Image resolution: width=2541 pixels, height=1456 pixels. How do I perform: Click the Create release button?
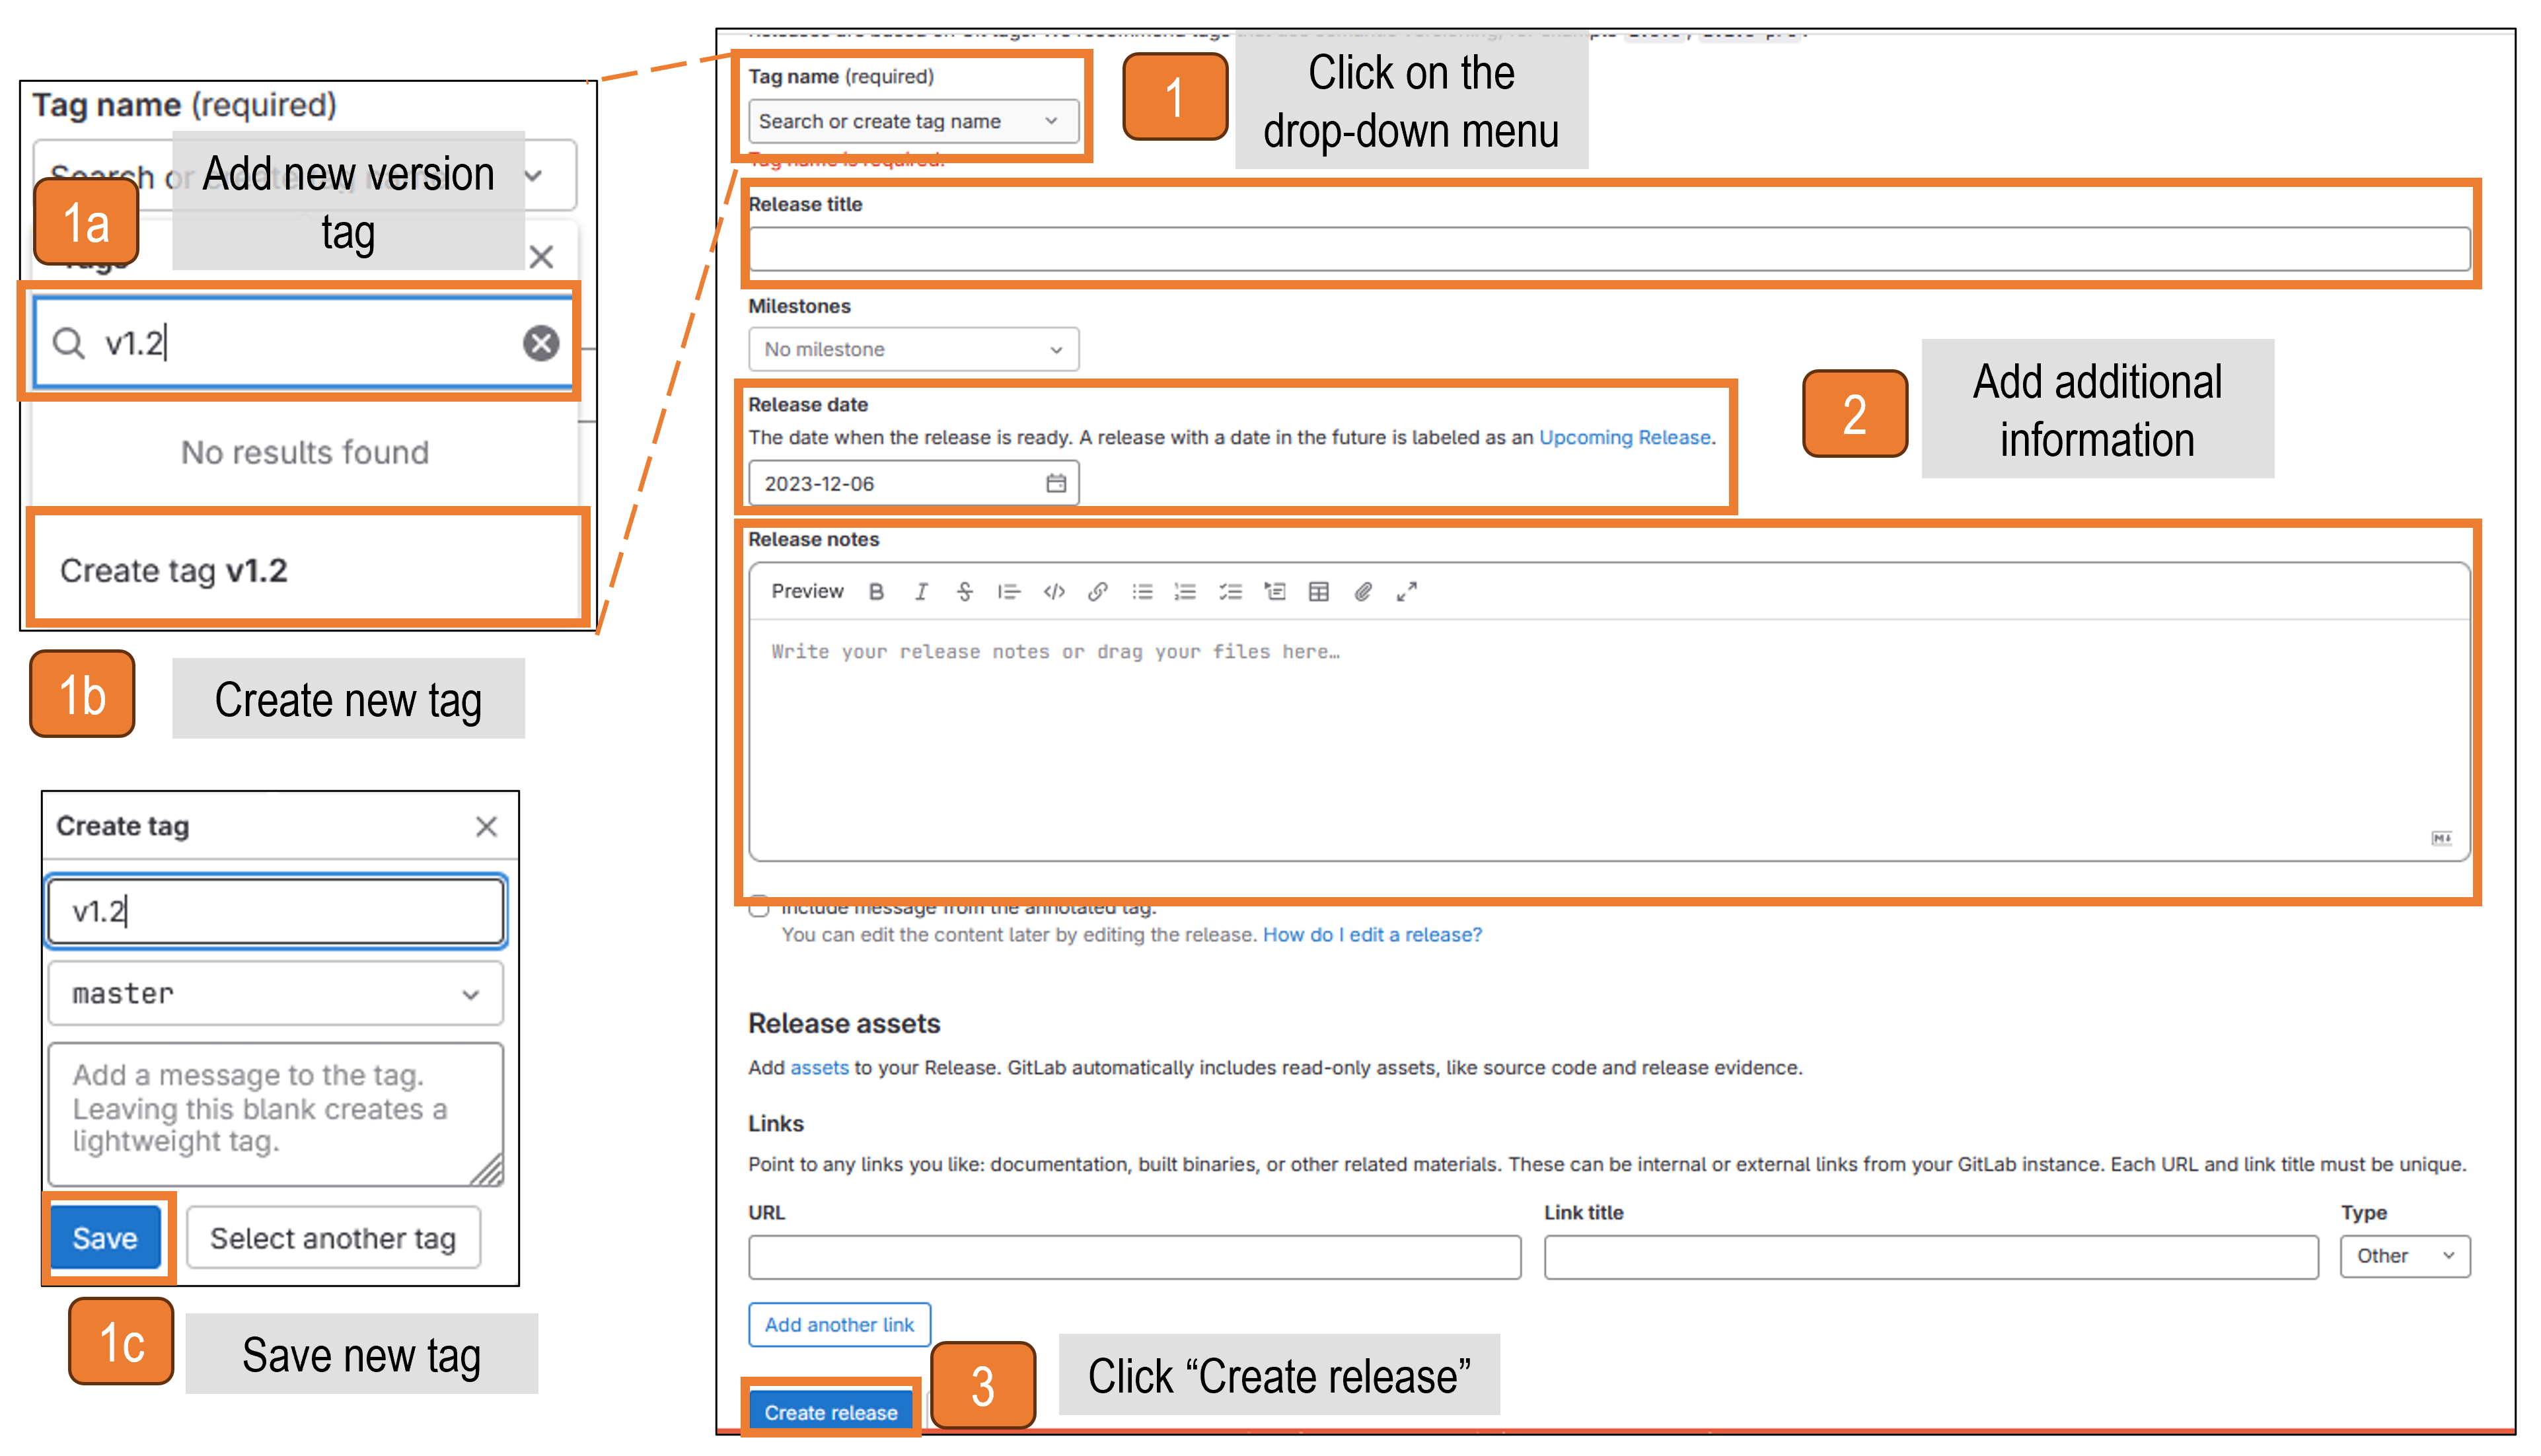coord(831,1411)
